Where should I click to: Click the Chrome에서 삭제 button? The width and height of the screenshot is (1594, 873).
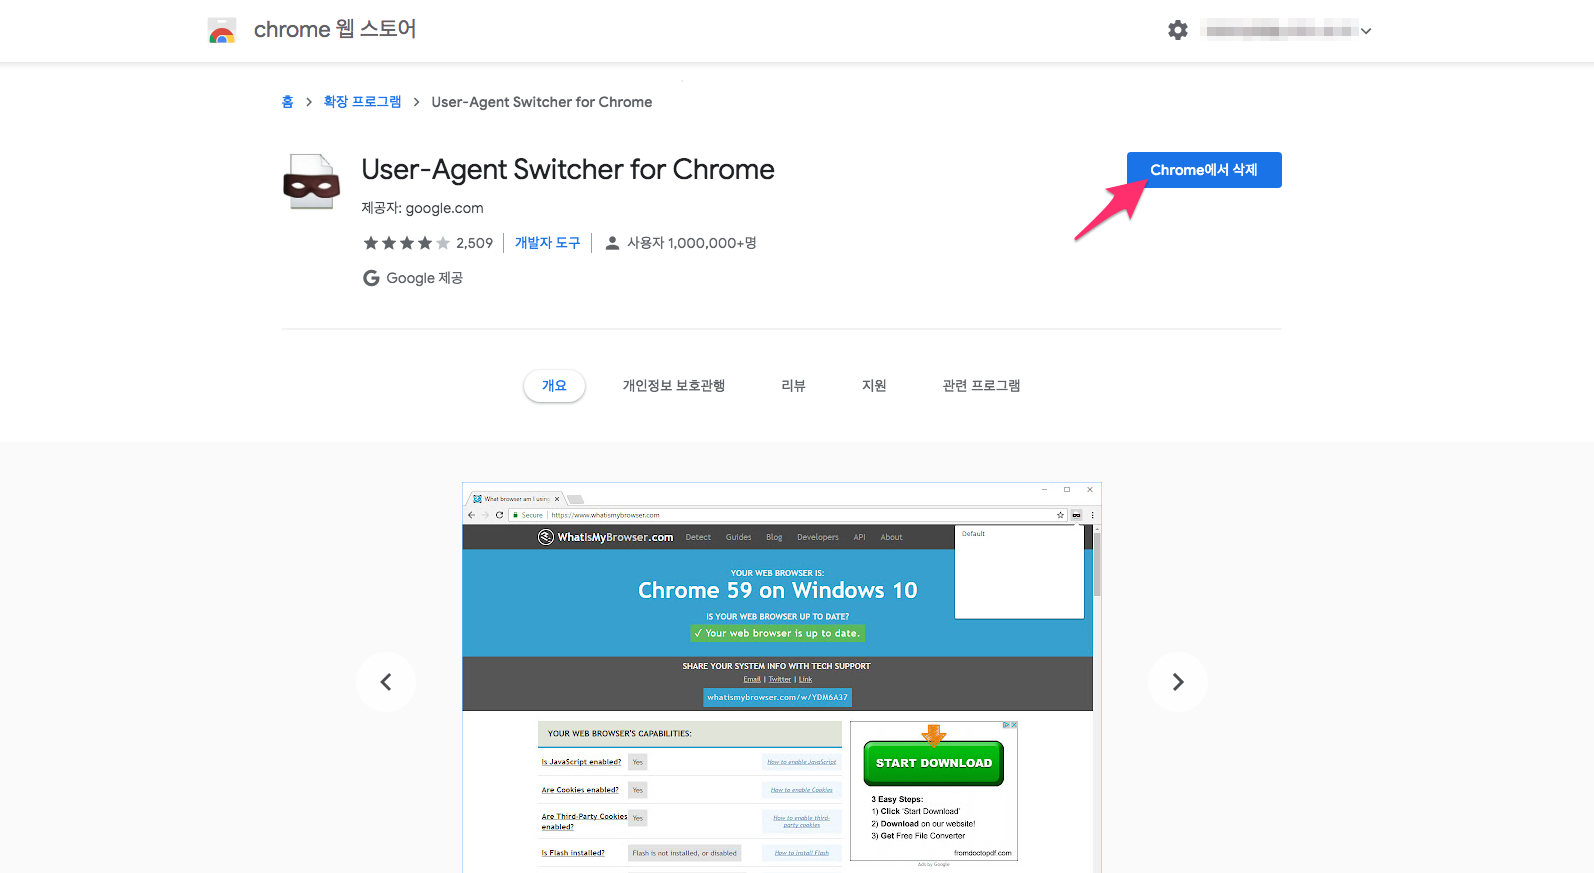coord(1204,170)
